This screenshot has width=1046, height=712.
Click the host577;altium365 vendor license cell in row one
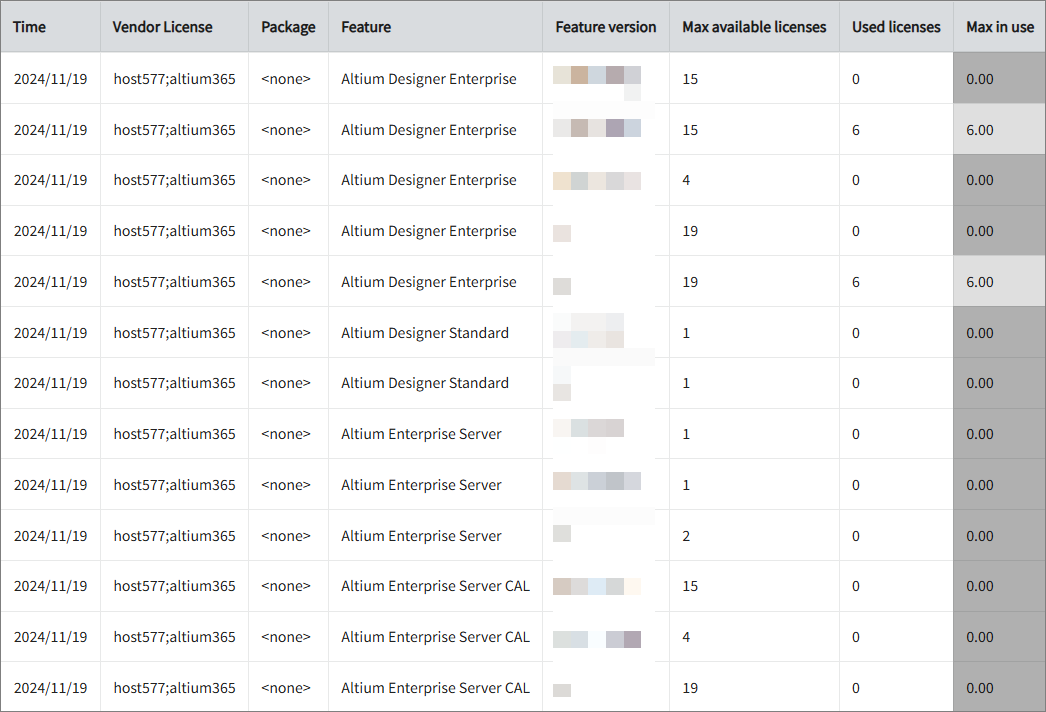coord(173,78)
